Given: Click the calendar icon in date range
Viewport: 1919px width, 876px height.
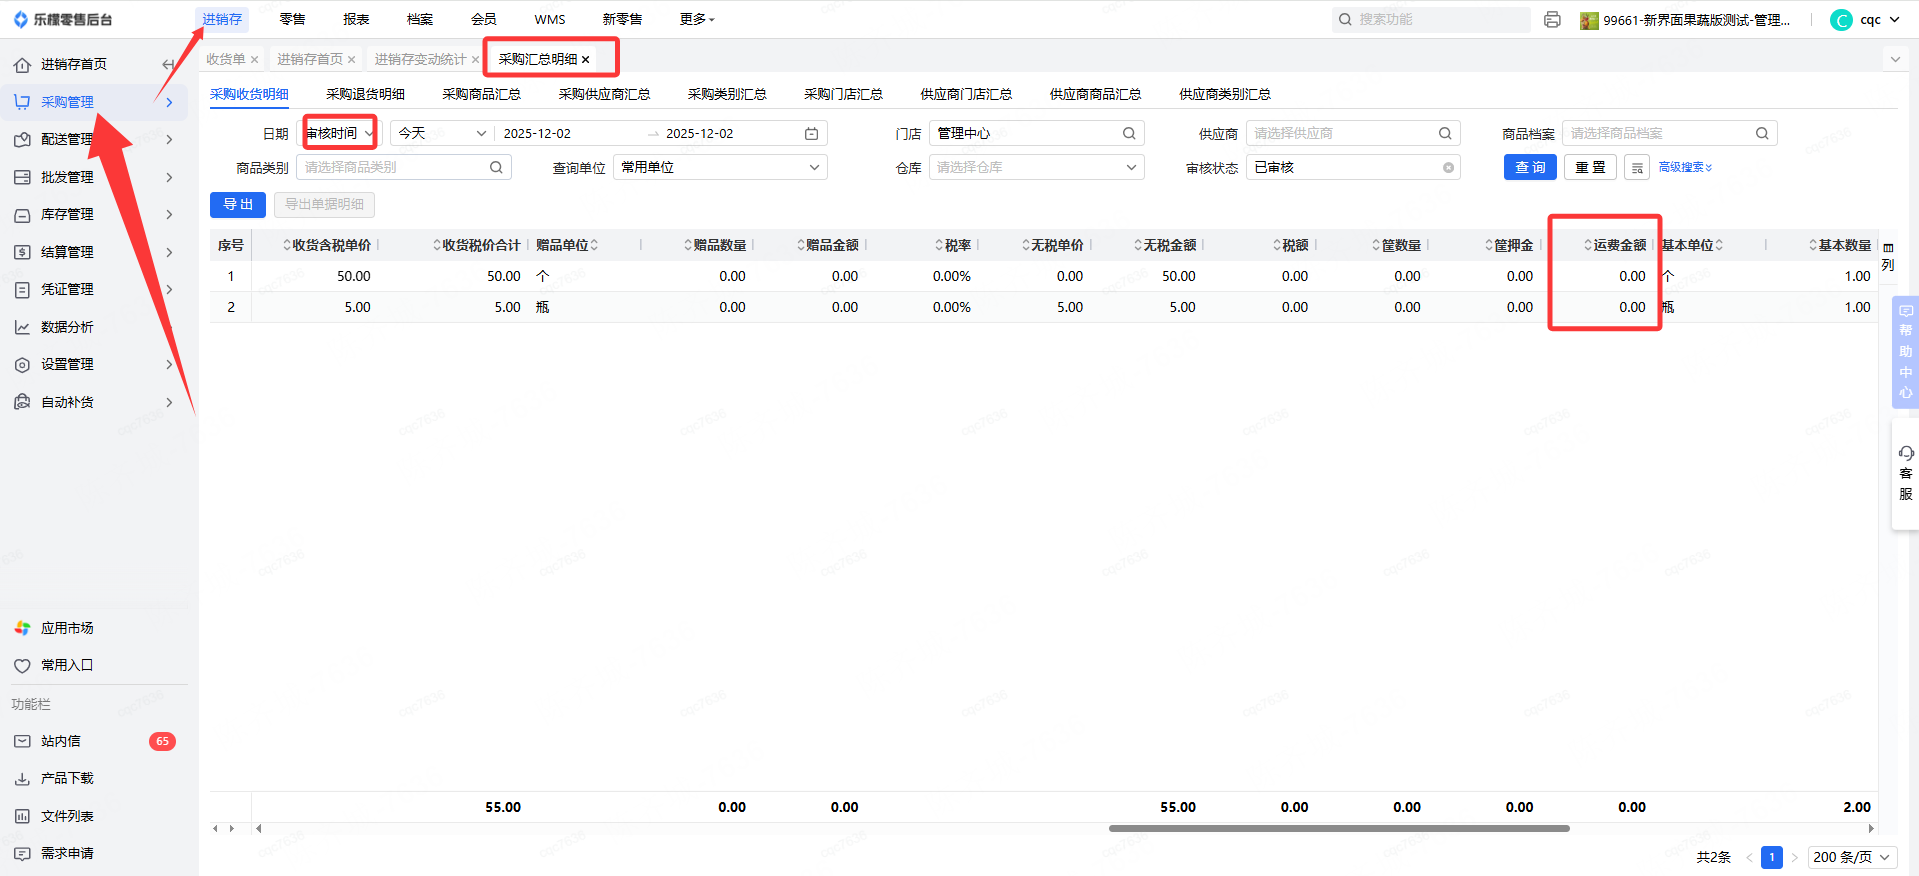Looking at the screenshot, I should (812, 133).
